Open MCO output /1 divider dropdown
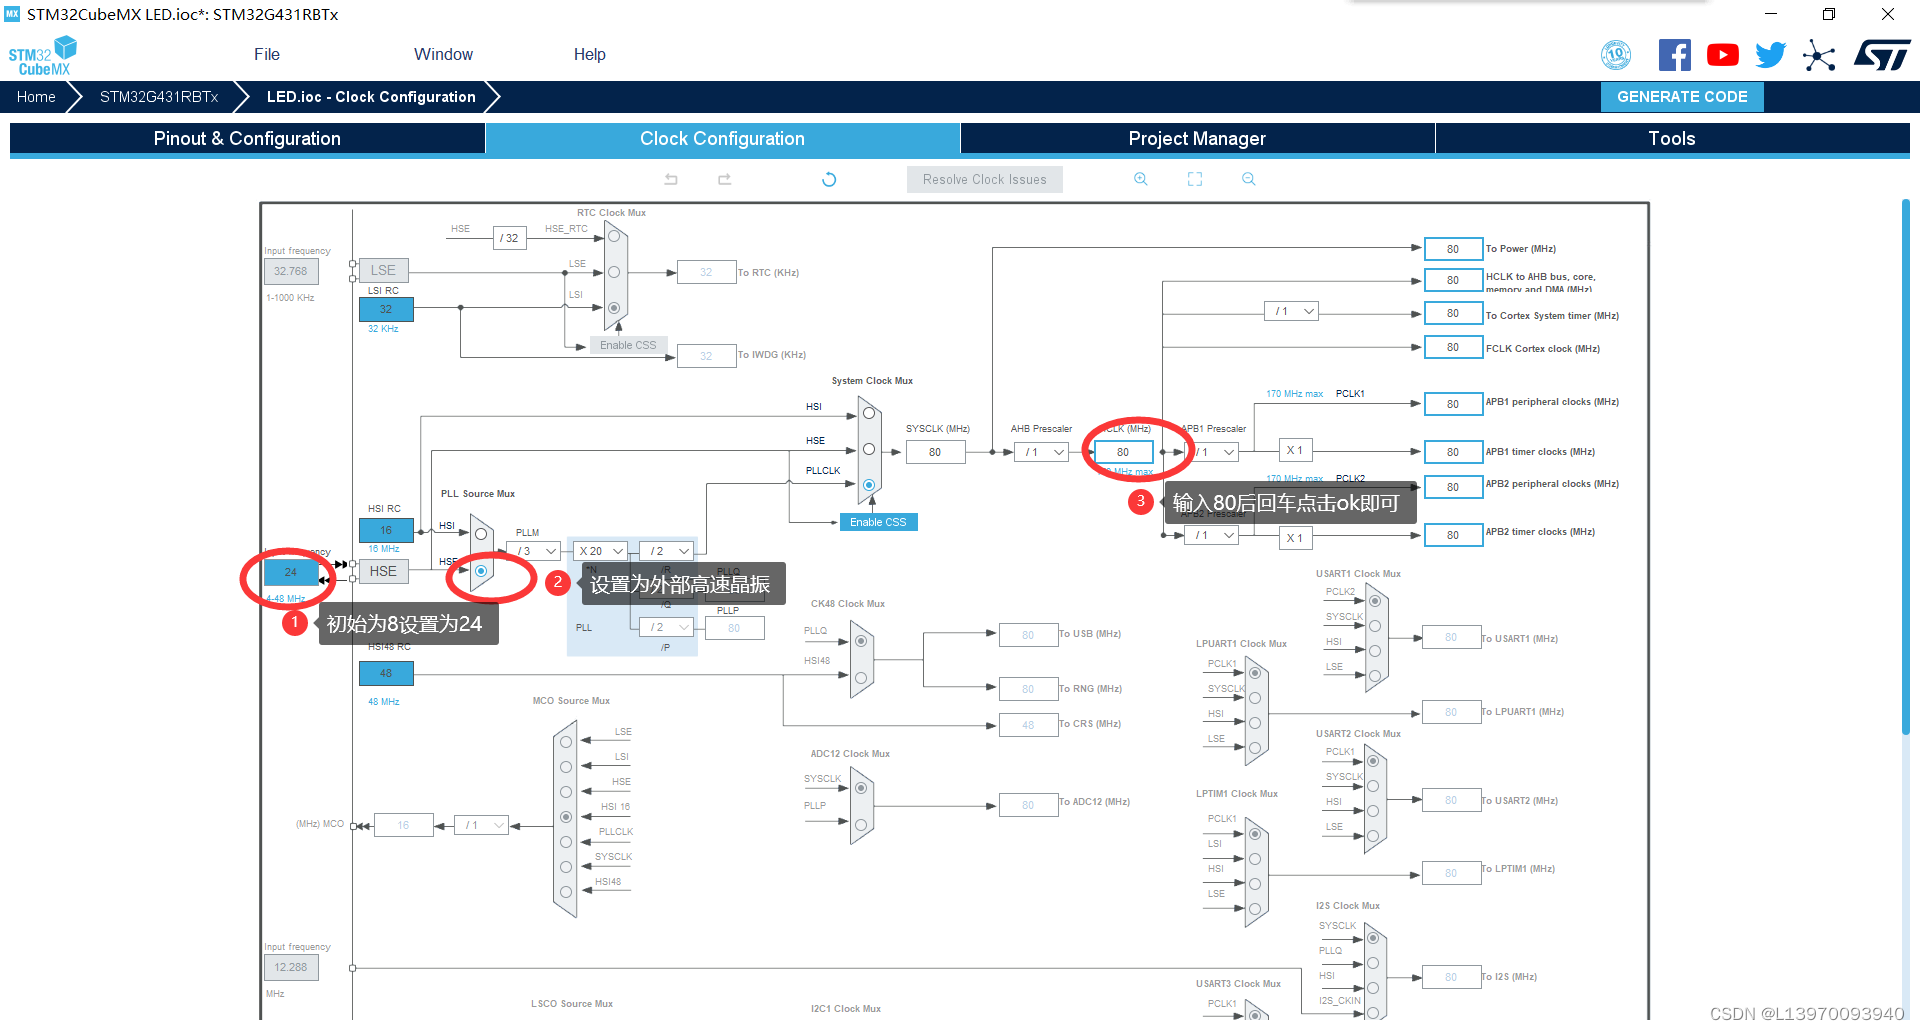The height and width of the screenshot is (1030, 1920). (481, 825)
